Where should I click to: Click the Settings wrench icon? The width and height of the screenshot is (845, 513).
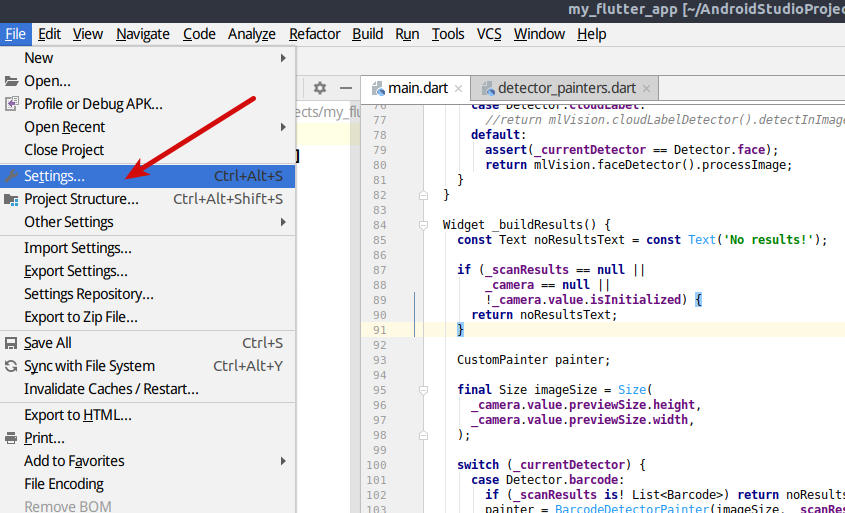click(x=11, y=176)
